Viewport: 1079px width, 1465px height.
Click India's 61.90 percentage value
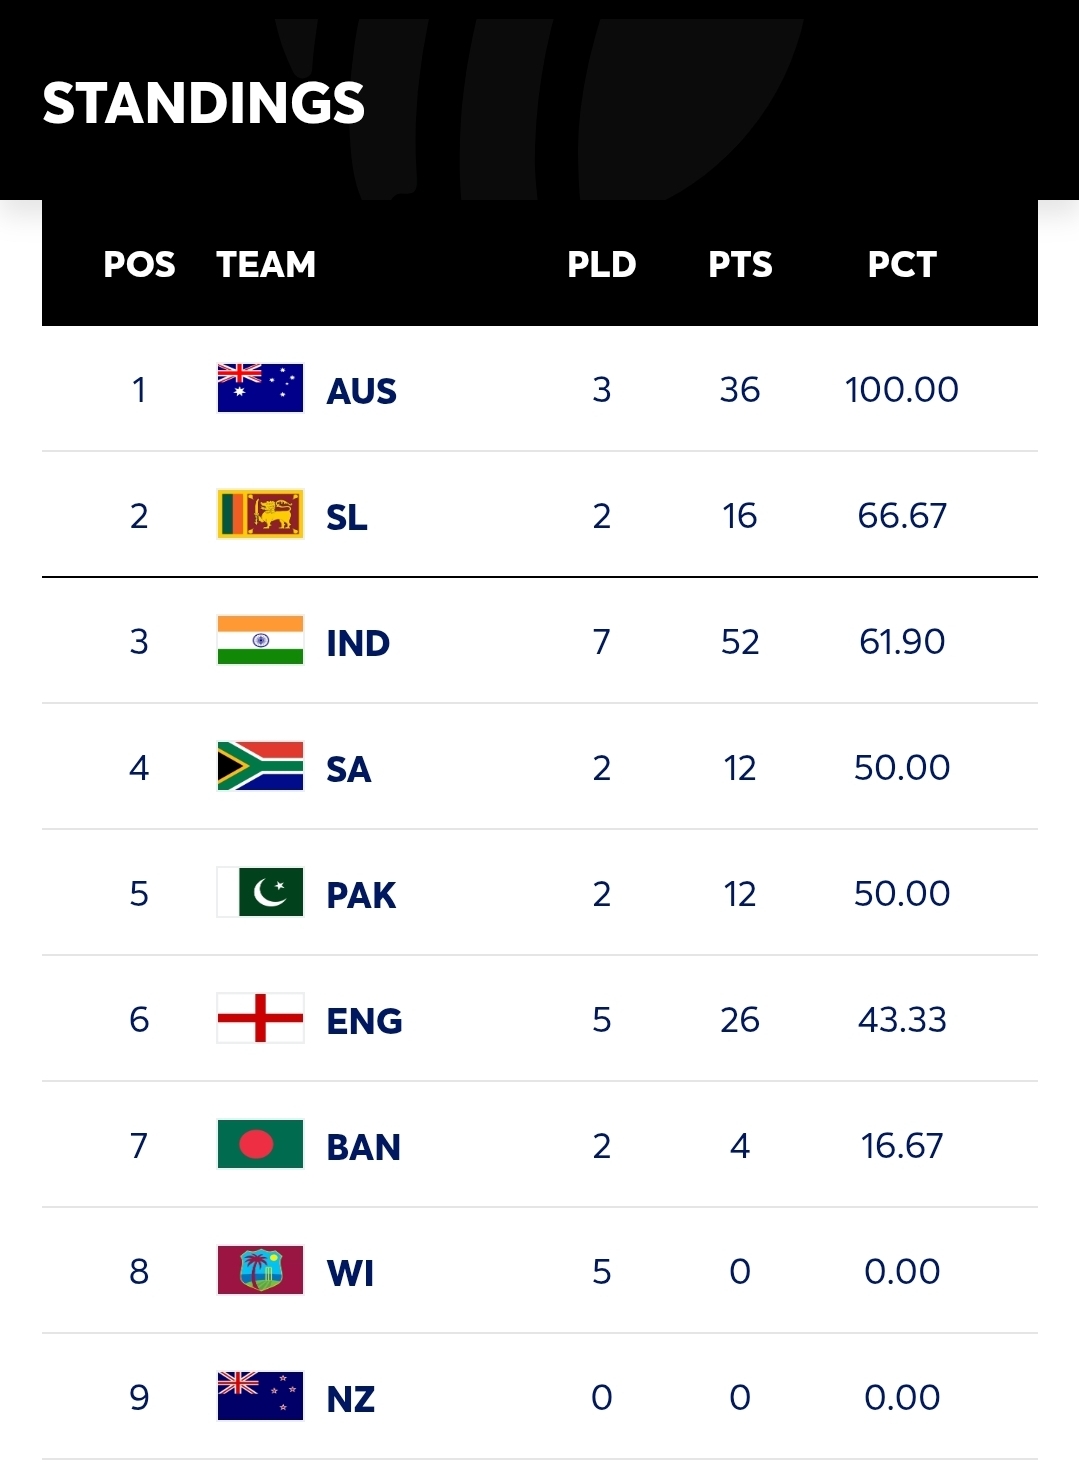[902, 641]
